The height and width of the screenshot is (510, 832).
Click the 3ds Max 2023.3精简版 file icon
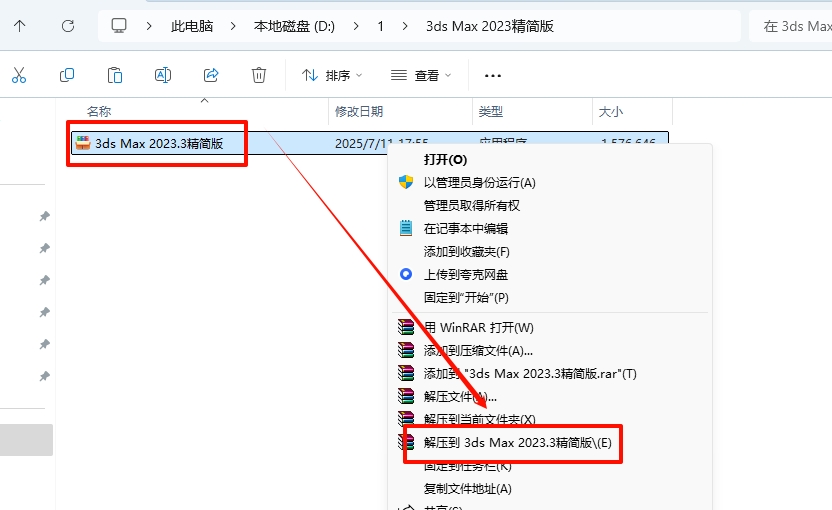coord(83,143)
